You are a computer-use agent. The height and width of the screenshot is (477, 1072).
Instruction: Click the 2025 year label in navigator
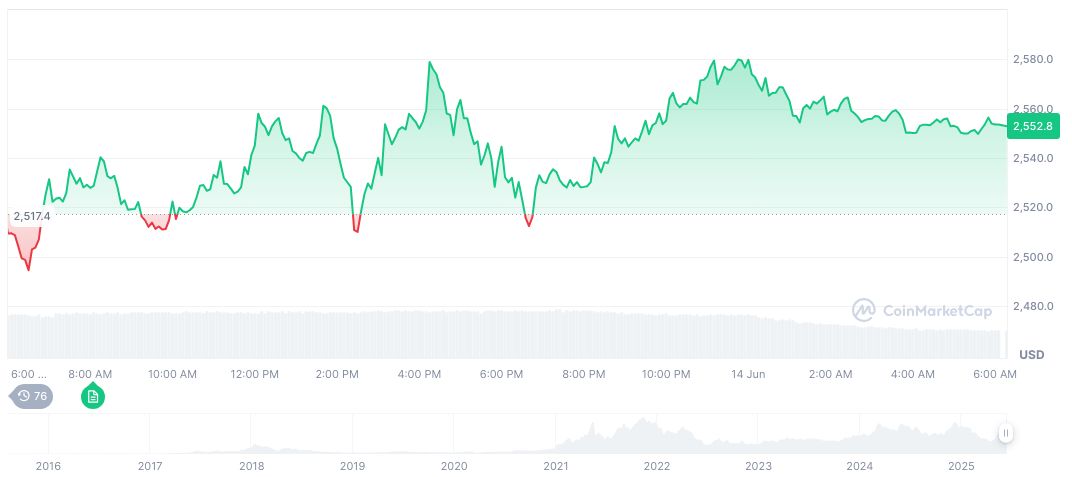tap(960, 466)
